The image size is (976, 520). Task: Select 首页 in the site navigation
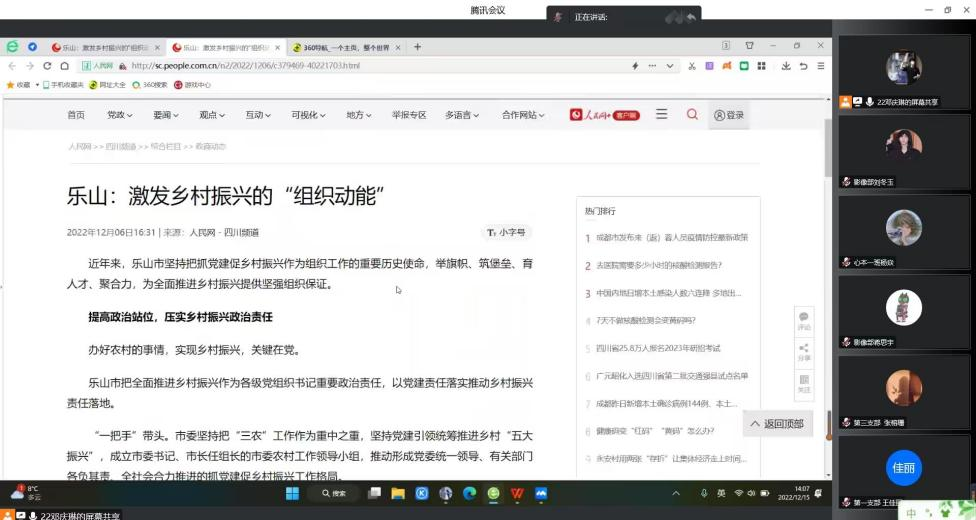coord(76,115)
